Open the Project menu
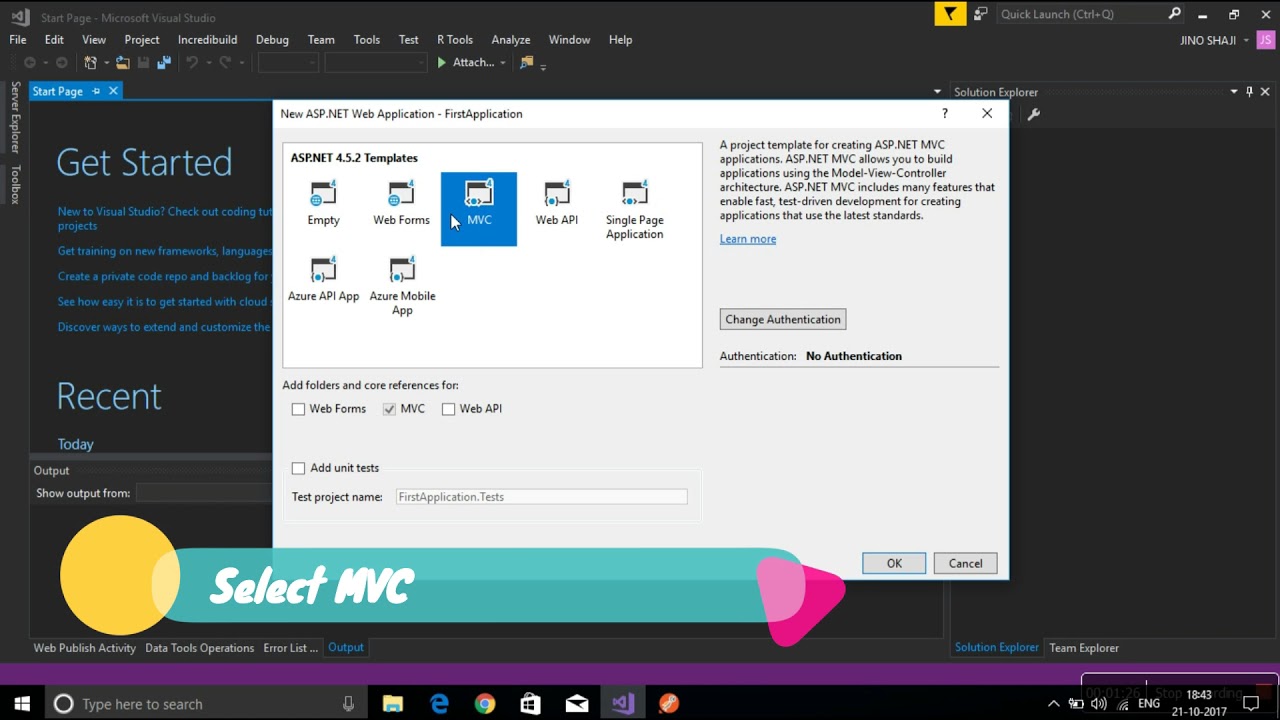This screenshot has width=1280, height=720. pos(142,40)
